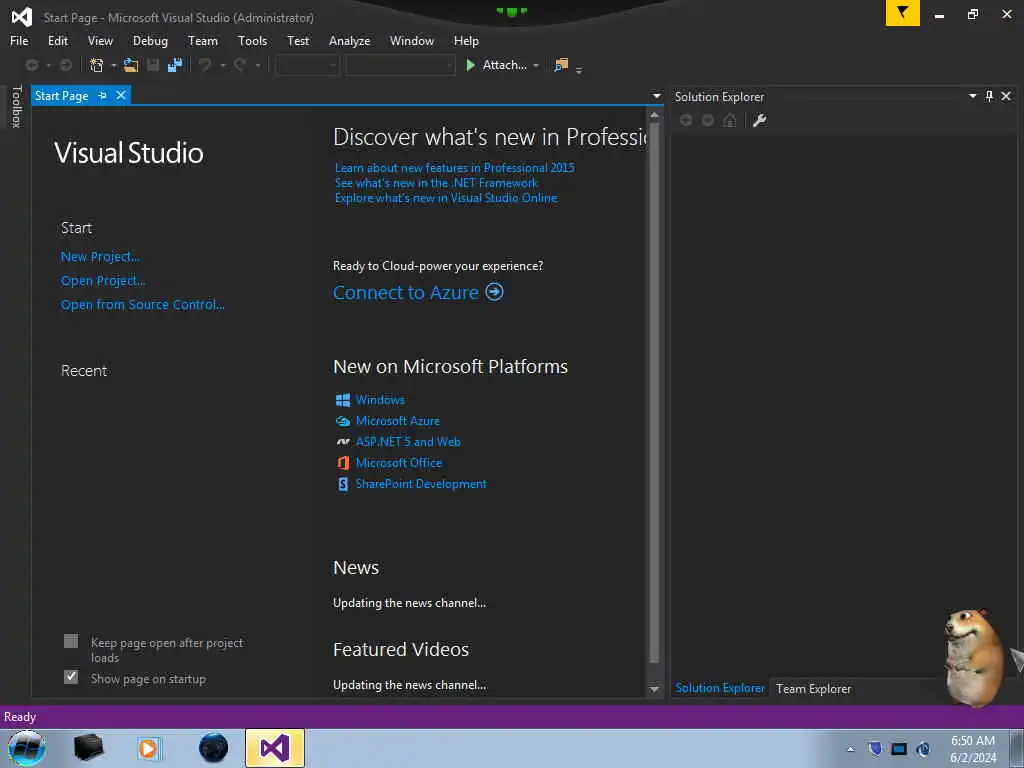Click the Connect to Azure link
The width and height of the screenshot is (1024, 768).
pos(406,292)
